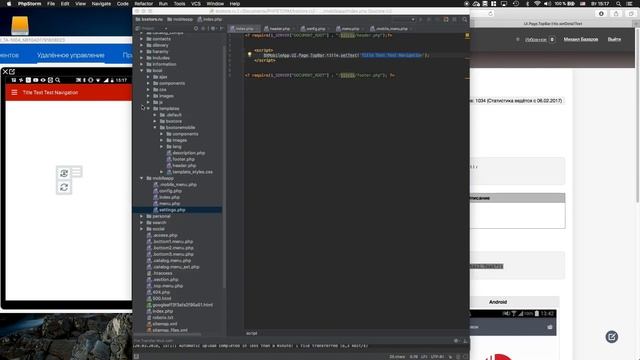
Task: Select the Удалённое управление tab
Action: 70,55
